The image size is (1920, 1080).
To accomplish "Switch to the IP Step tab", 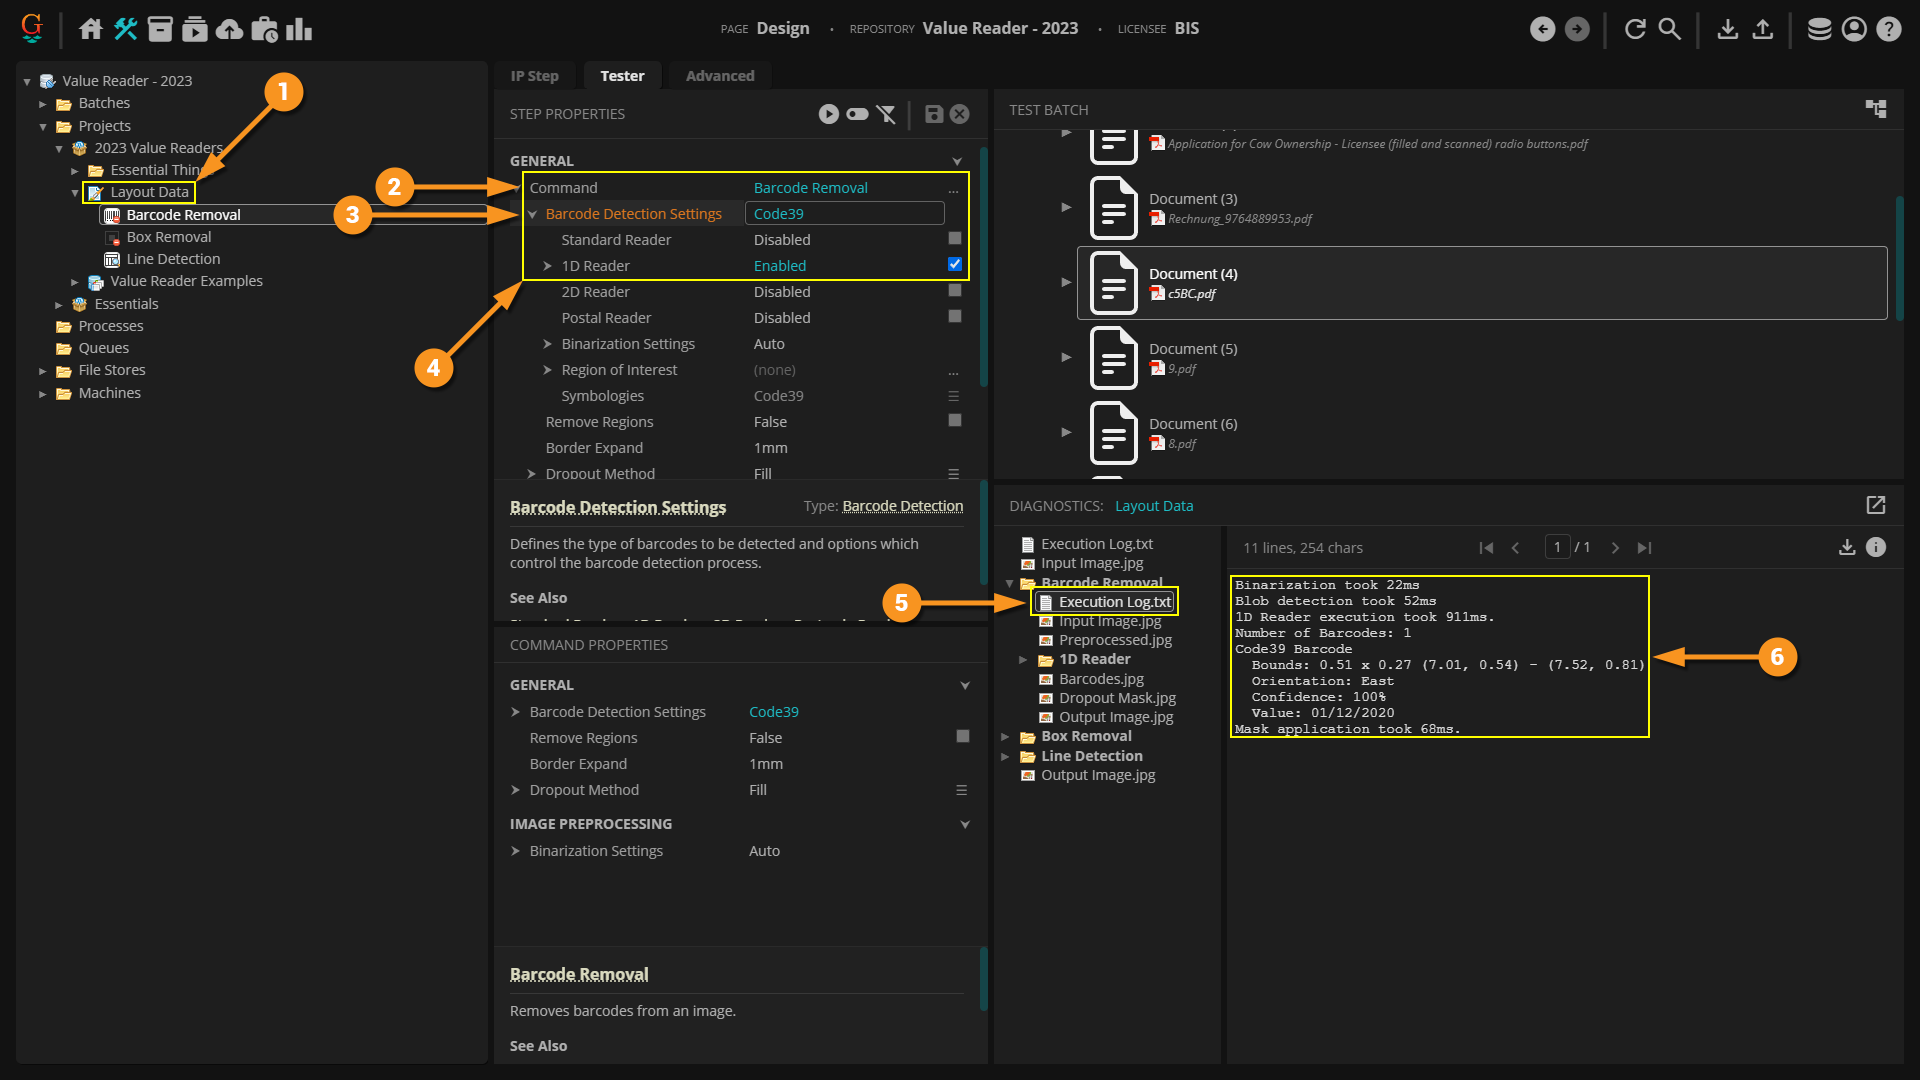I will [x=534, y=76].
